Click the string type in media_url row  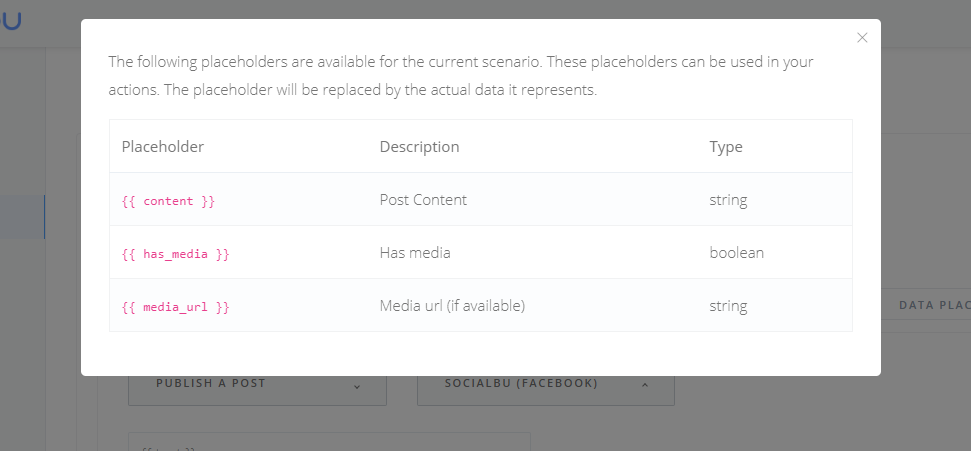point(728,306)
